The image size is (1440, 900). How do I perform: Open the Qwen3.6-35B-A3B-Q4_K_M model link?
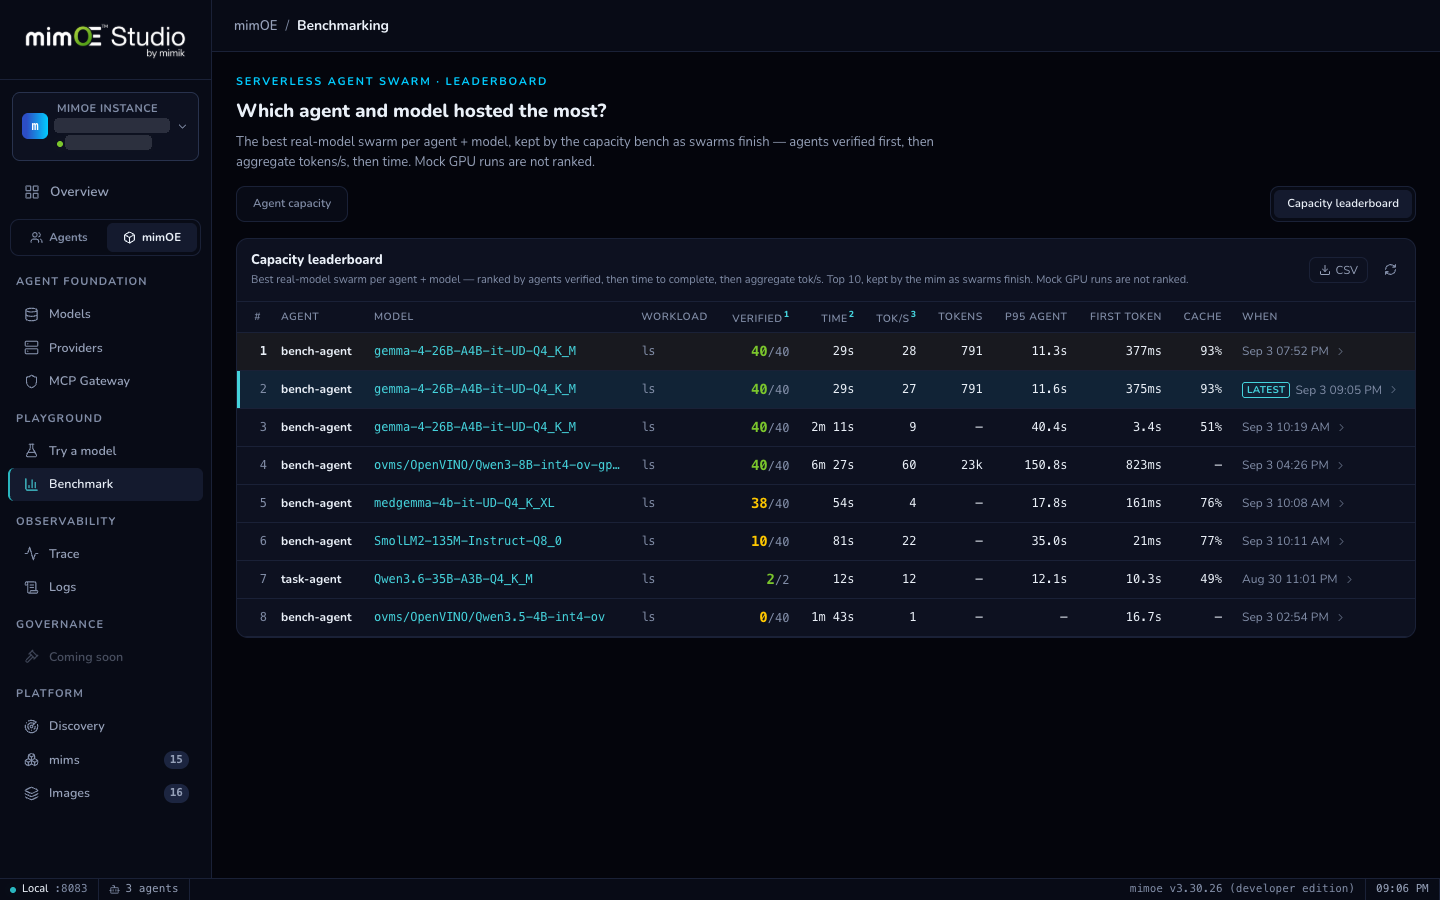tap(453, 579)
